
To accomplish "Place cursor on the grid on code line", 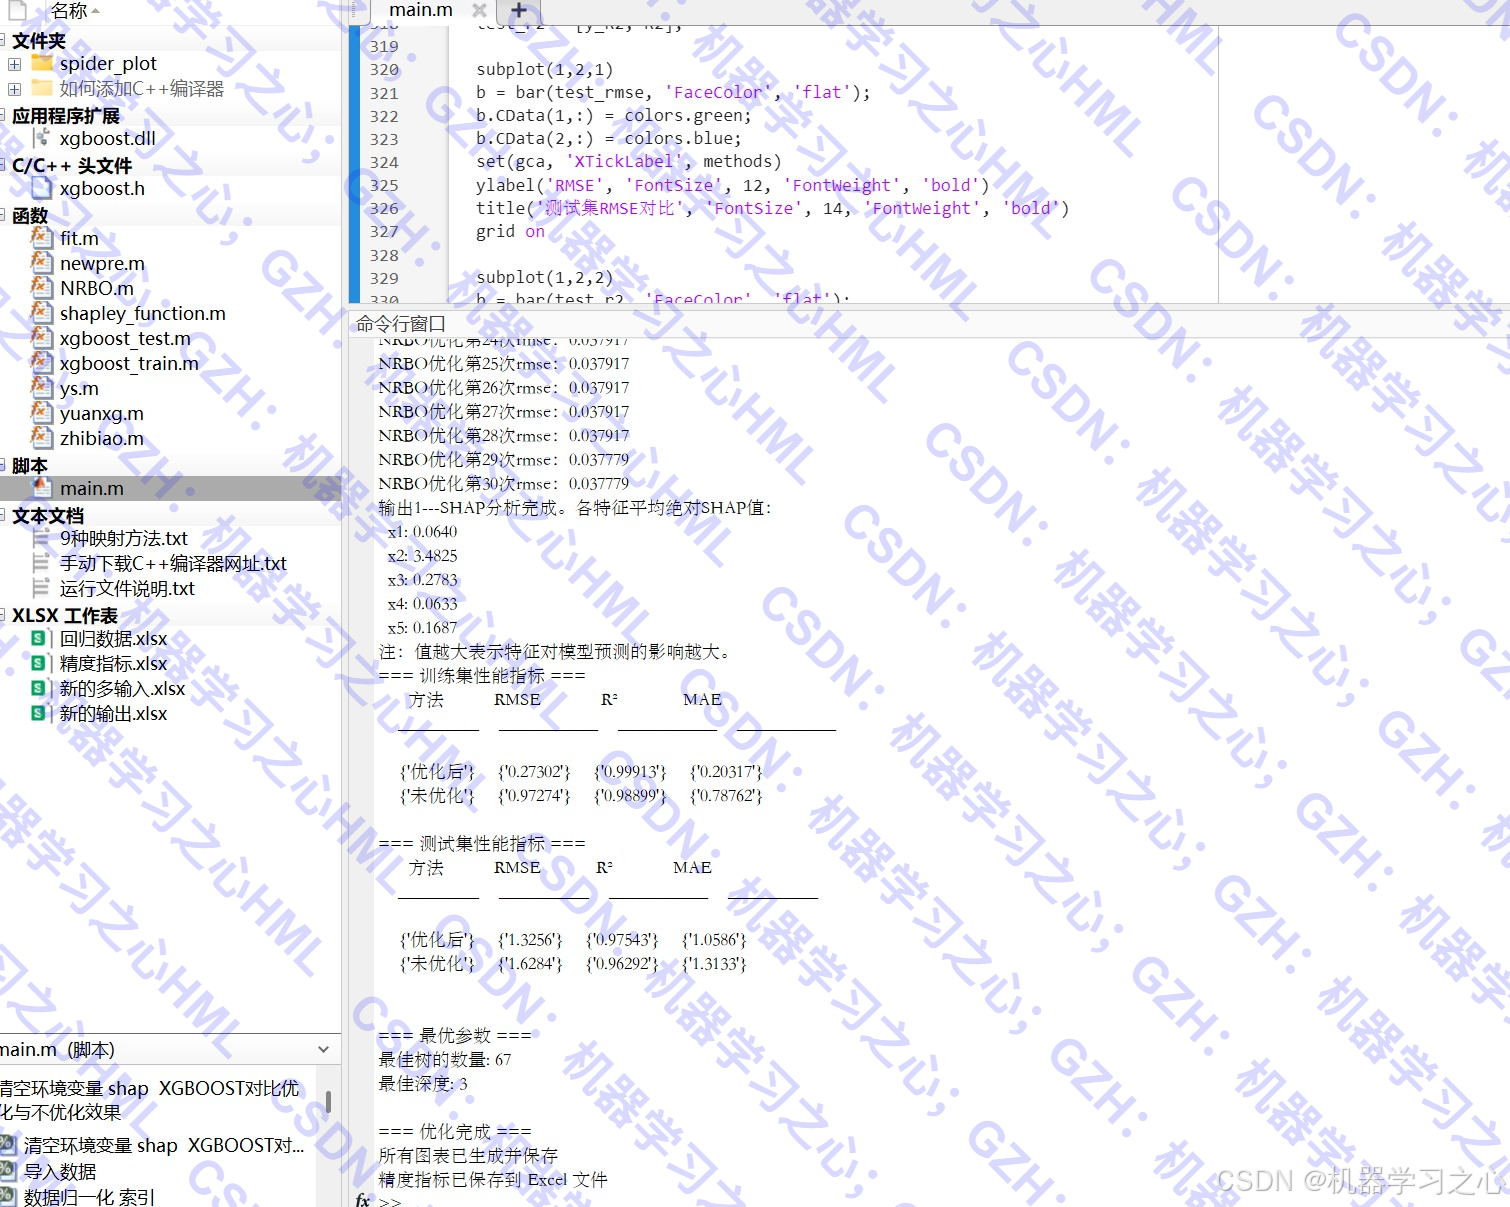I will [x=510, y=231].
